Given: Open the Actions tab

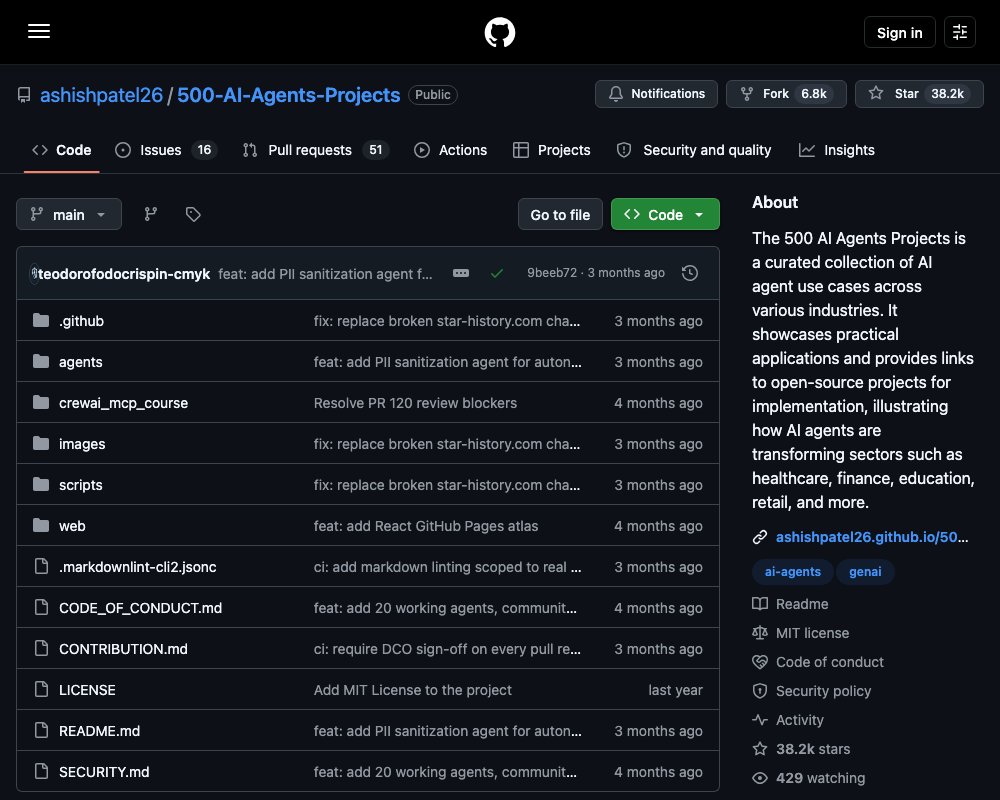Looking at the screenshot, I should (x=450, y=150).
